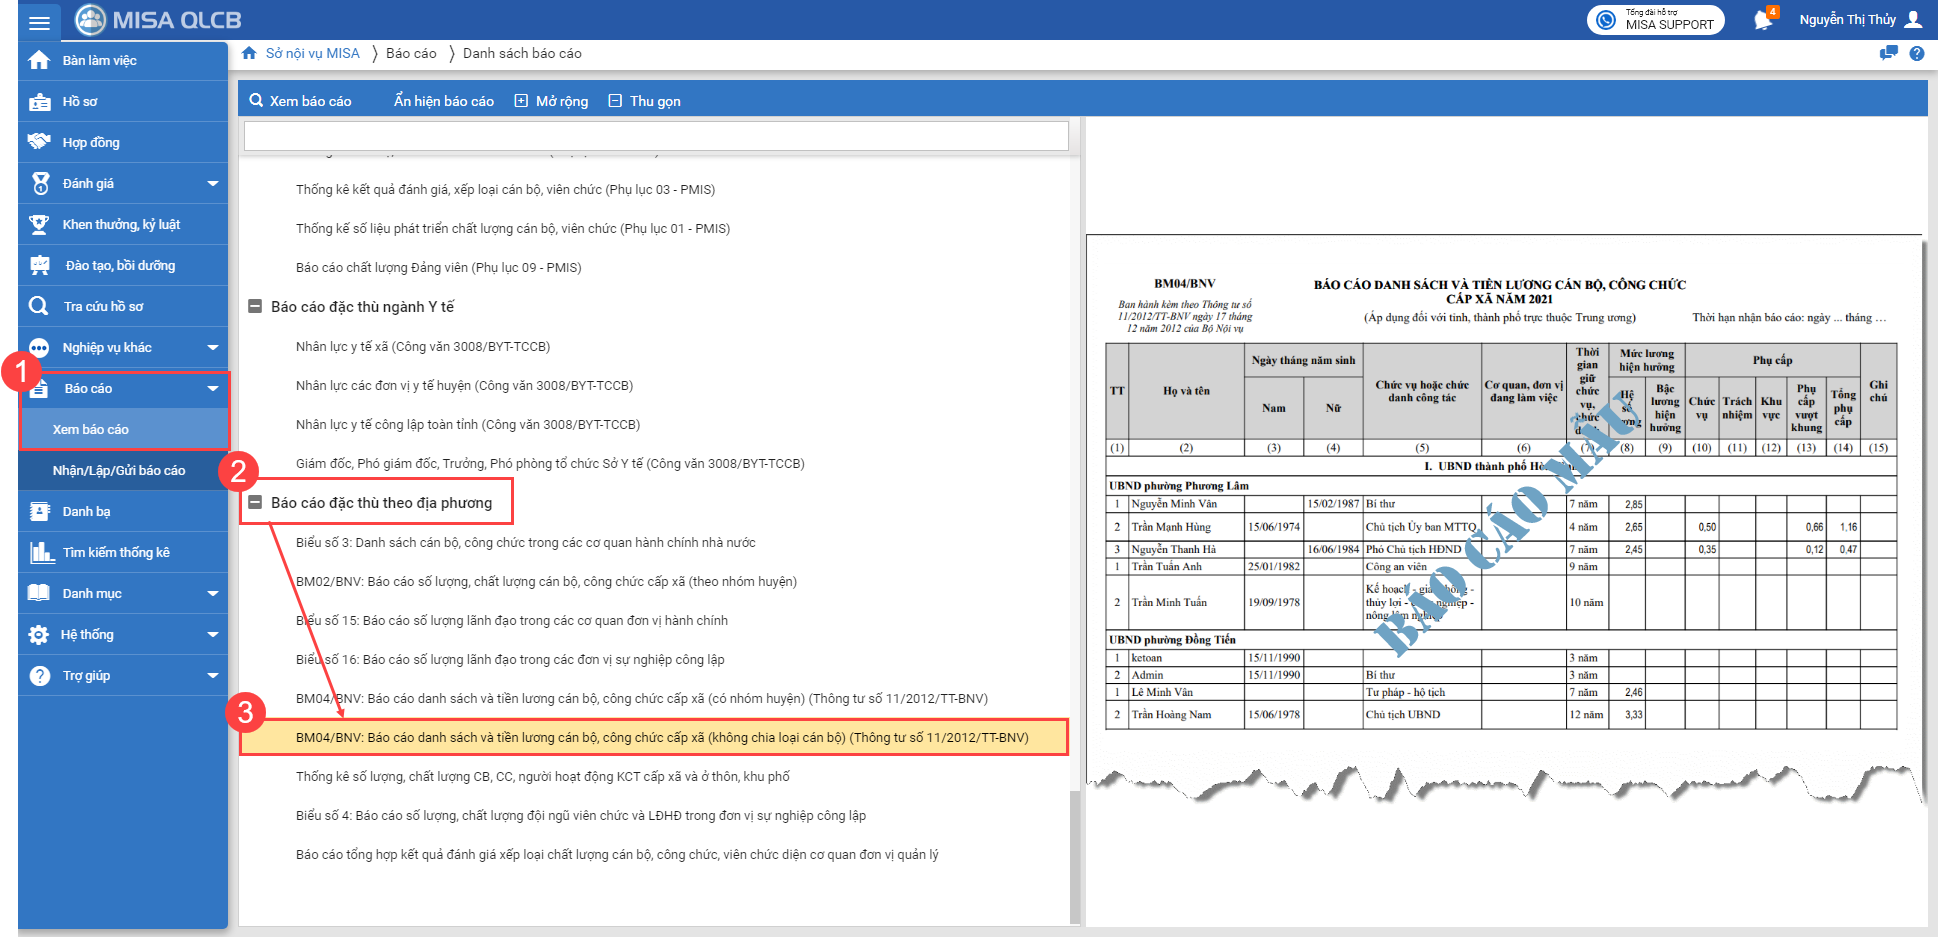Click the MISA Support phone icon
This screenshot has height=937, width=1938.
pyautogui.click(x=1606, y=20)
